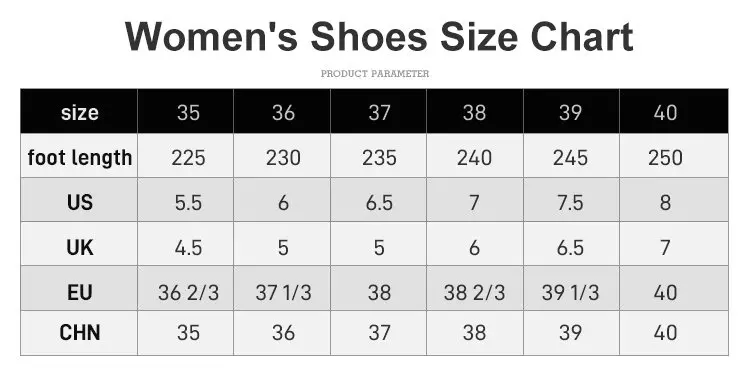This screenshot has width=750, height=371.
Task: Select the UK row label
Action: 79,244
